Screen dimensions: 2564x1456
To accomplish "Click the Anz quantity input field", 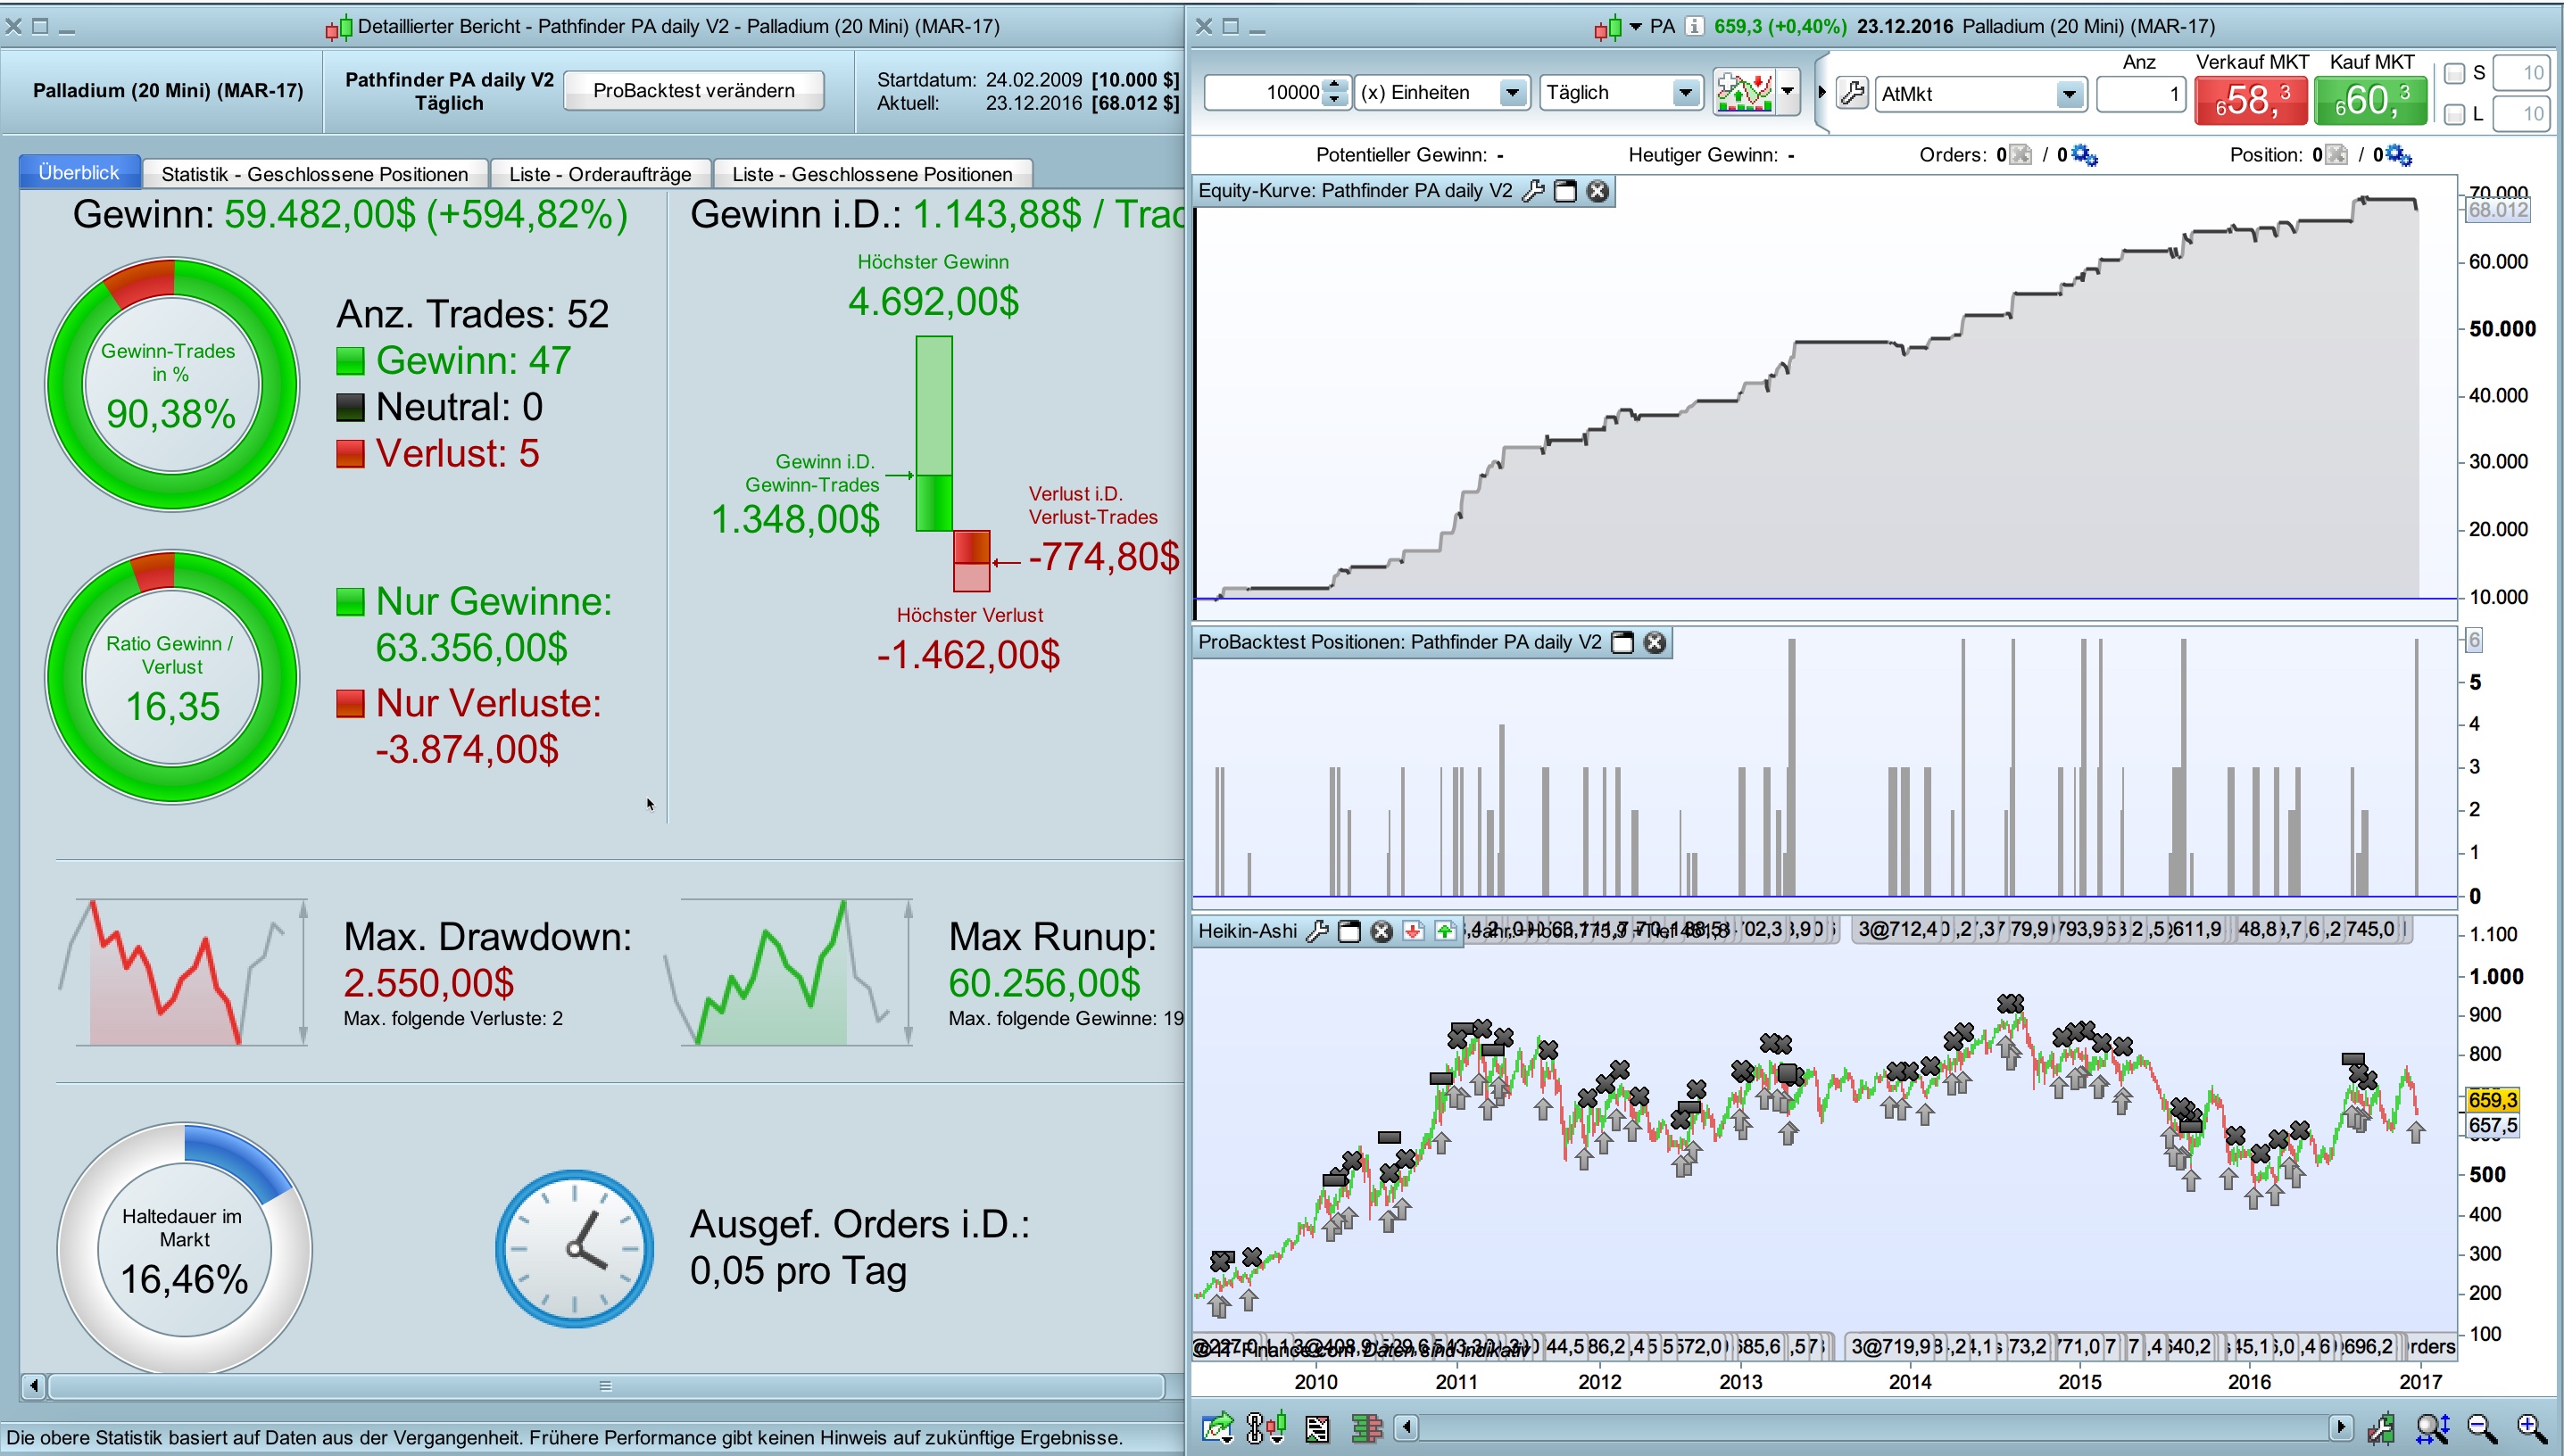I will click(2141, 94).
